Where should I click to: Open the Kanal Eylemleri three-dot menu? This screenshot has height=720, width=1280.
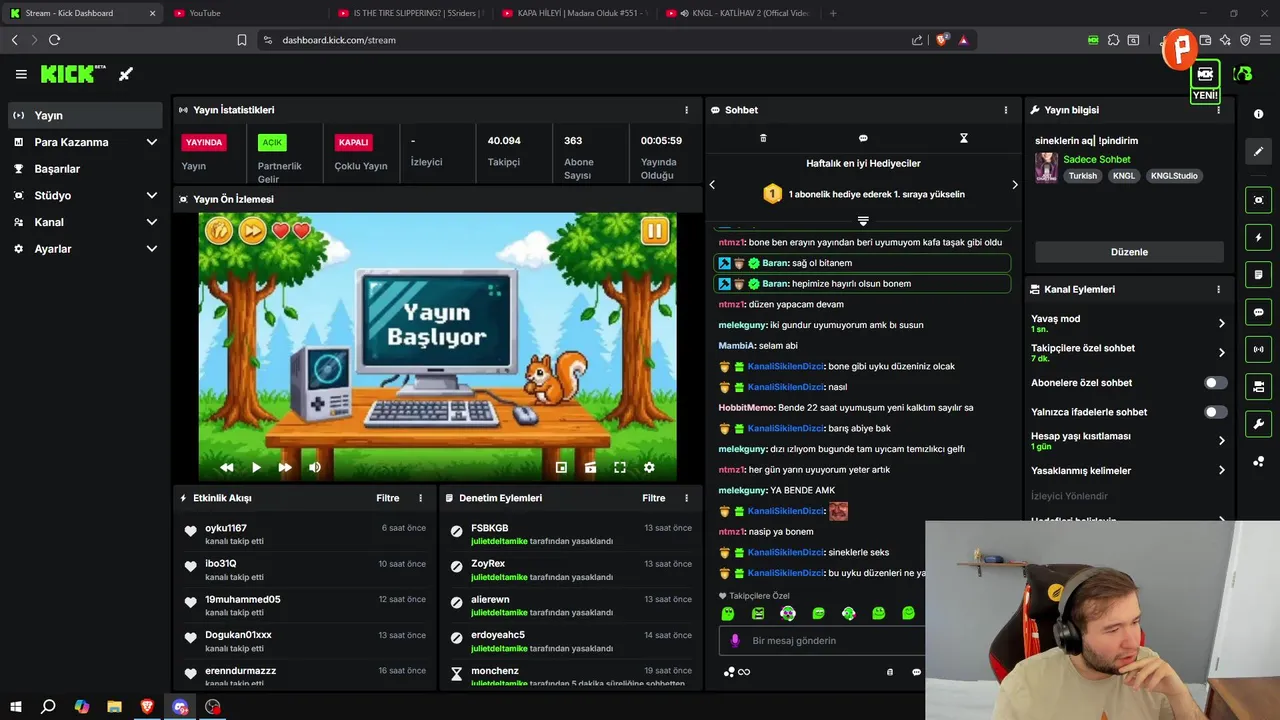pyautogui.click(x=1218, y=289)
